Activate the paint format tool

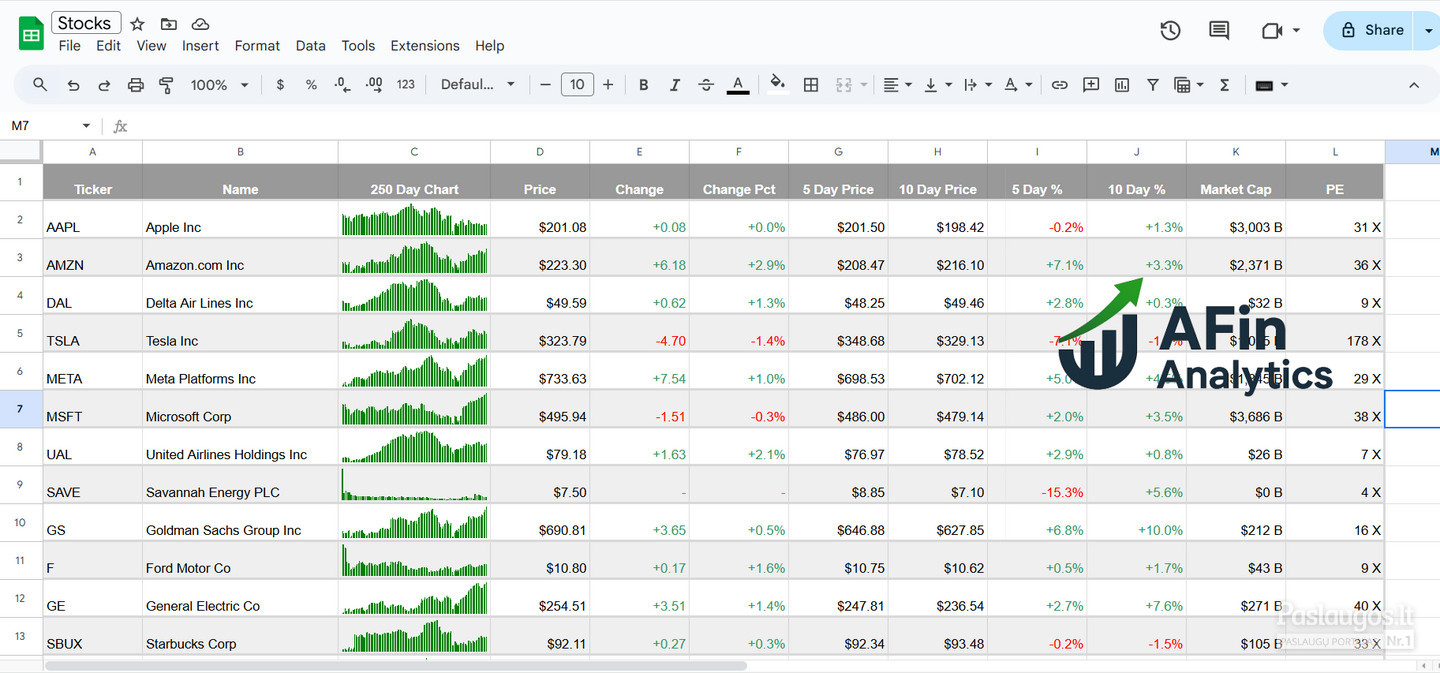[x=167, y=85]
